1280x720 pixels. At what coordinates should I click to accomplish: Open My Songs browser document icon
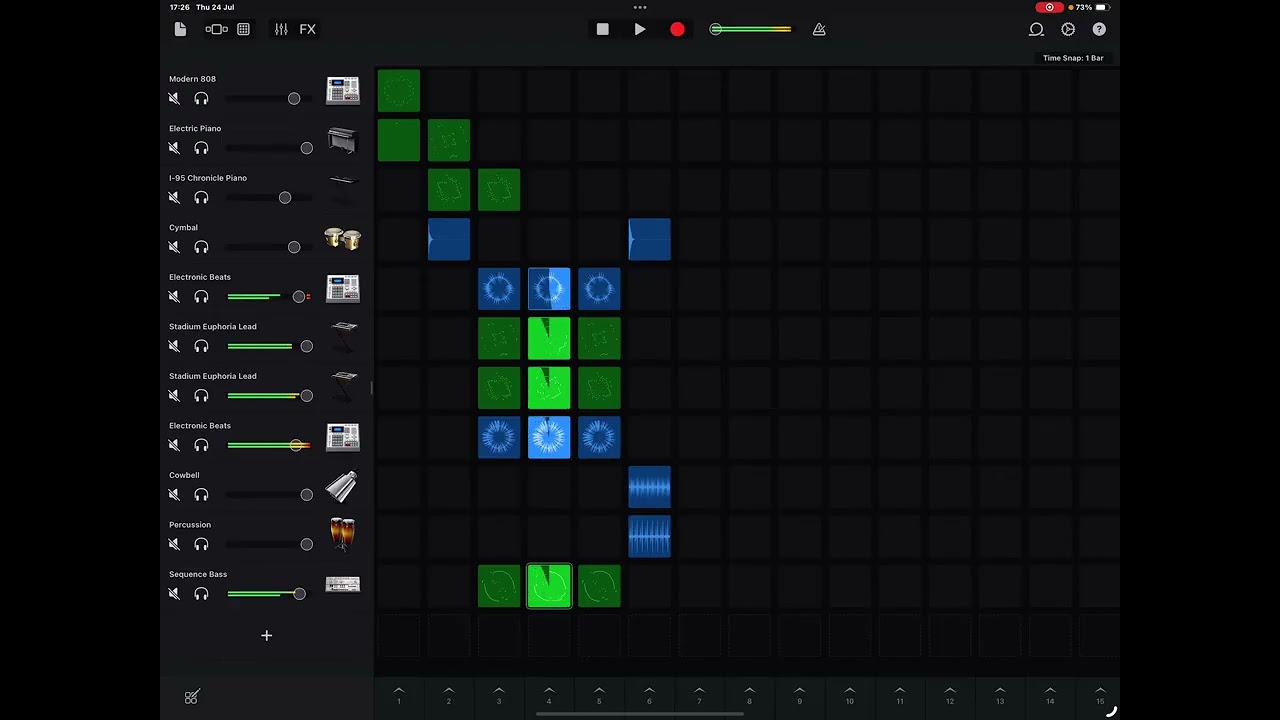tap(180, 29)
